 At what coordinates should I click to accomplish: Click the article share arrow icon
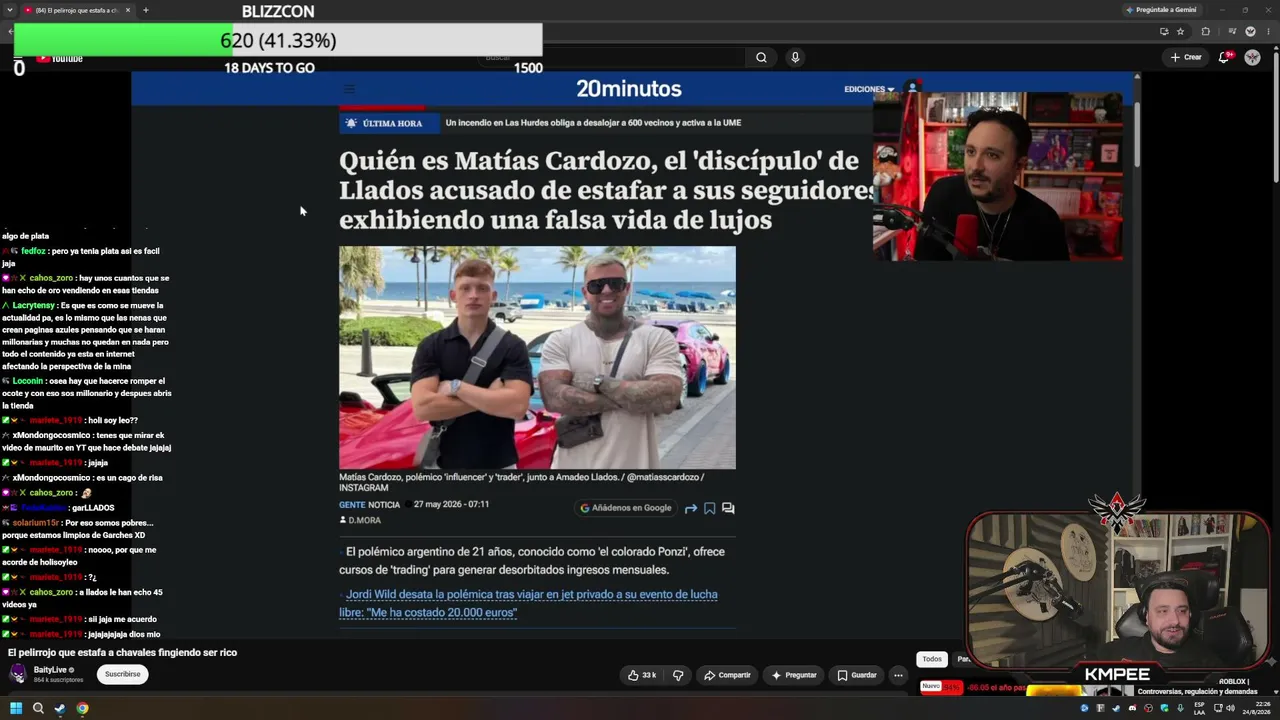point(691,508)
